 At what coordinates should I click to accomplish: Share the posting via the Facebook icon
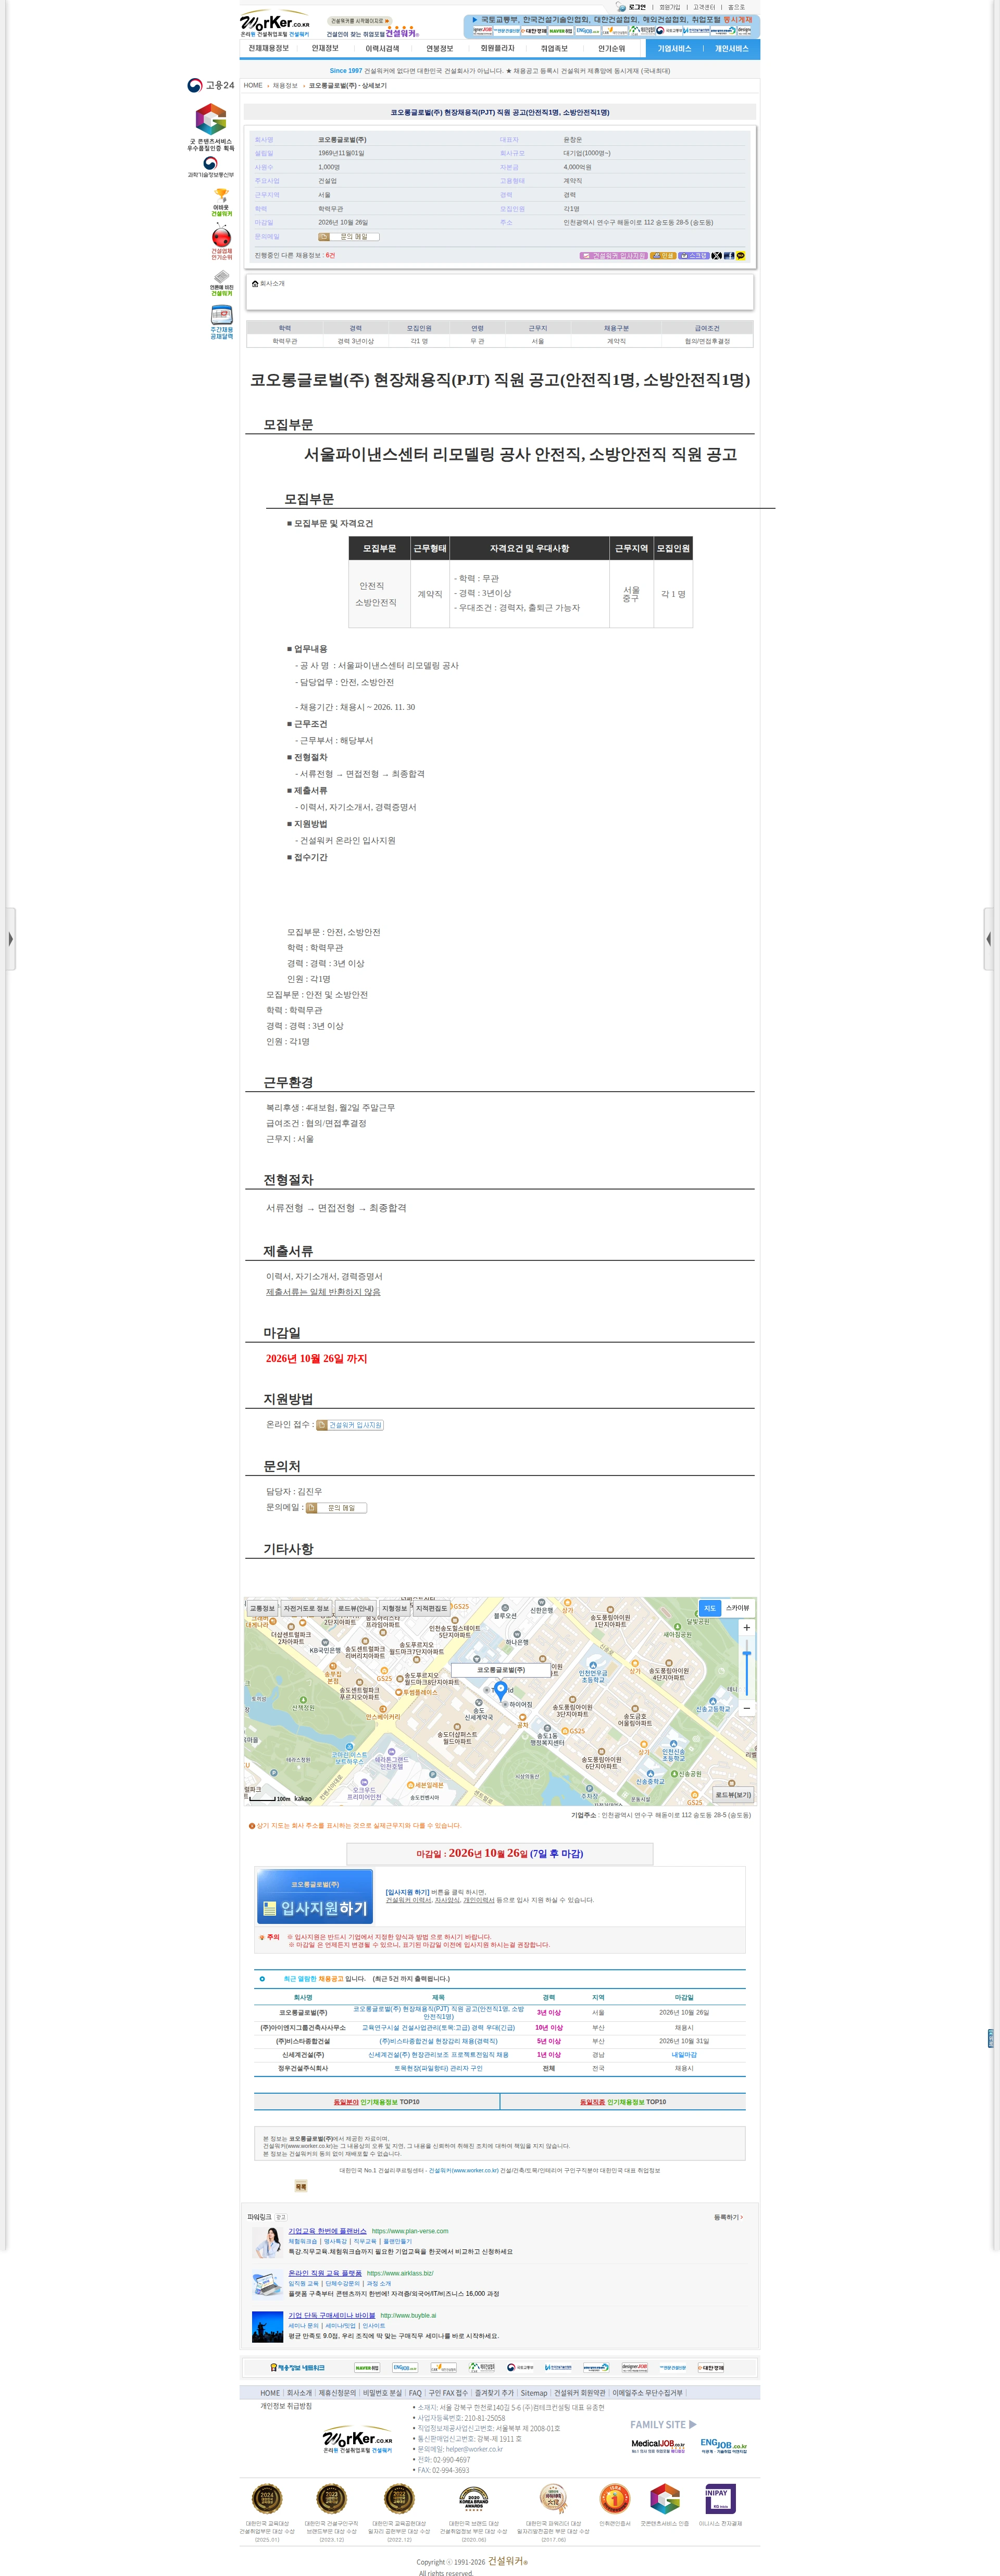pyautogui.click(x=729, y=256)
